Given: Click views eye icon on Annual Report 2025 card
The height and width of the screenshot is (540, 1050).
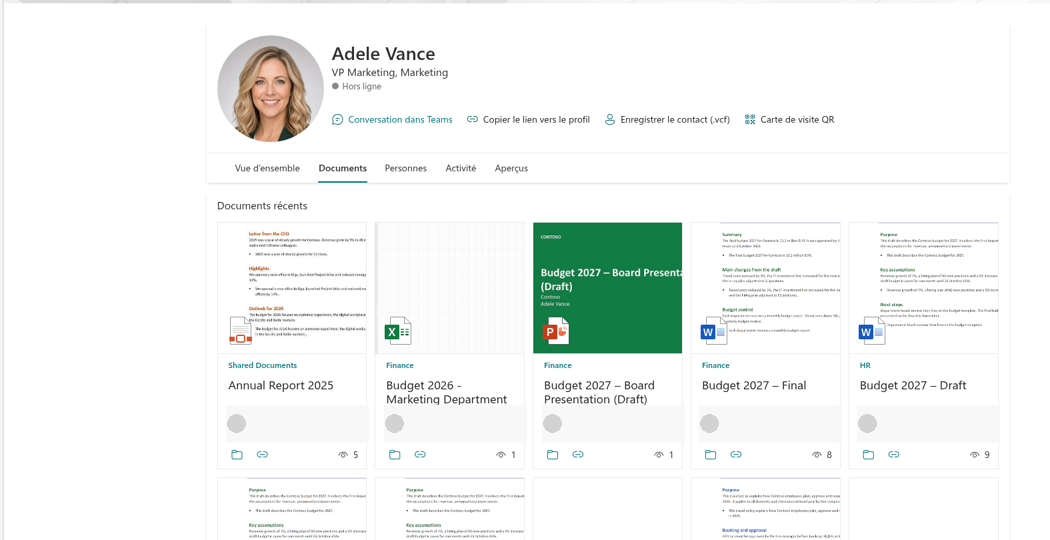Looking at the screenshot, I should click(344, 455).
